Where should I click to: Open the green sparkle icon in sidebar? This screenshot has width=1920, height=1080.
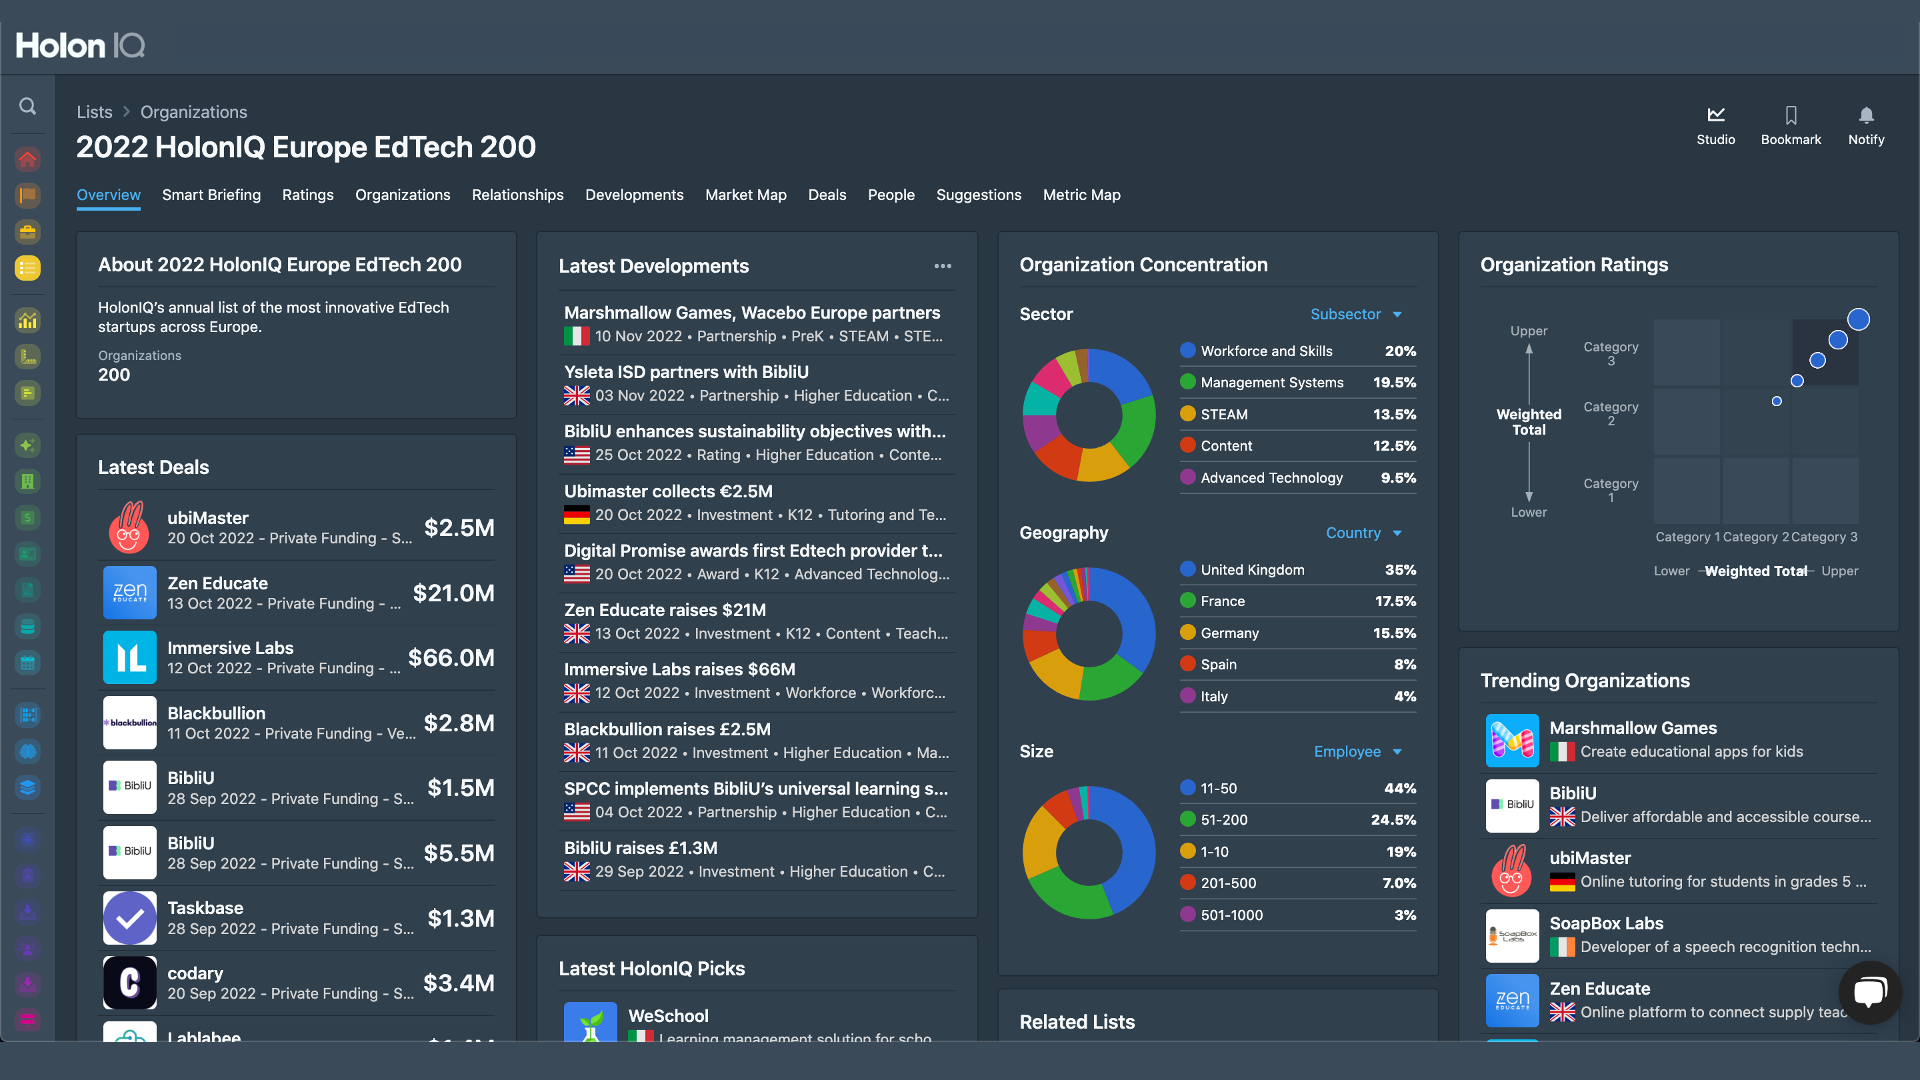click(28, 445)
